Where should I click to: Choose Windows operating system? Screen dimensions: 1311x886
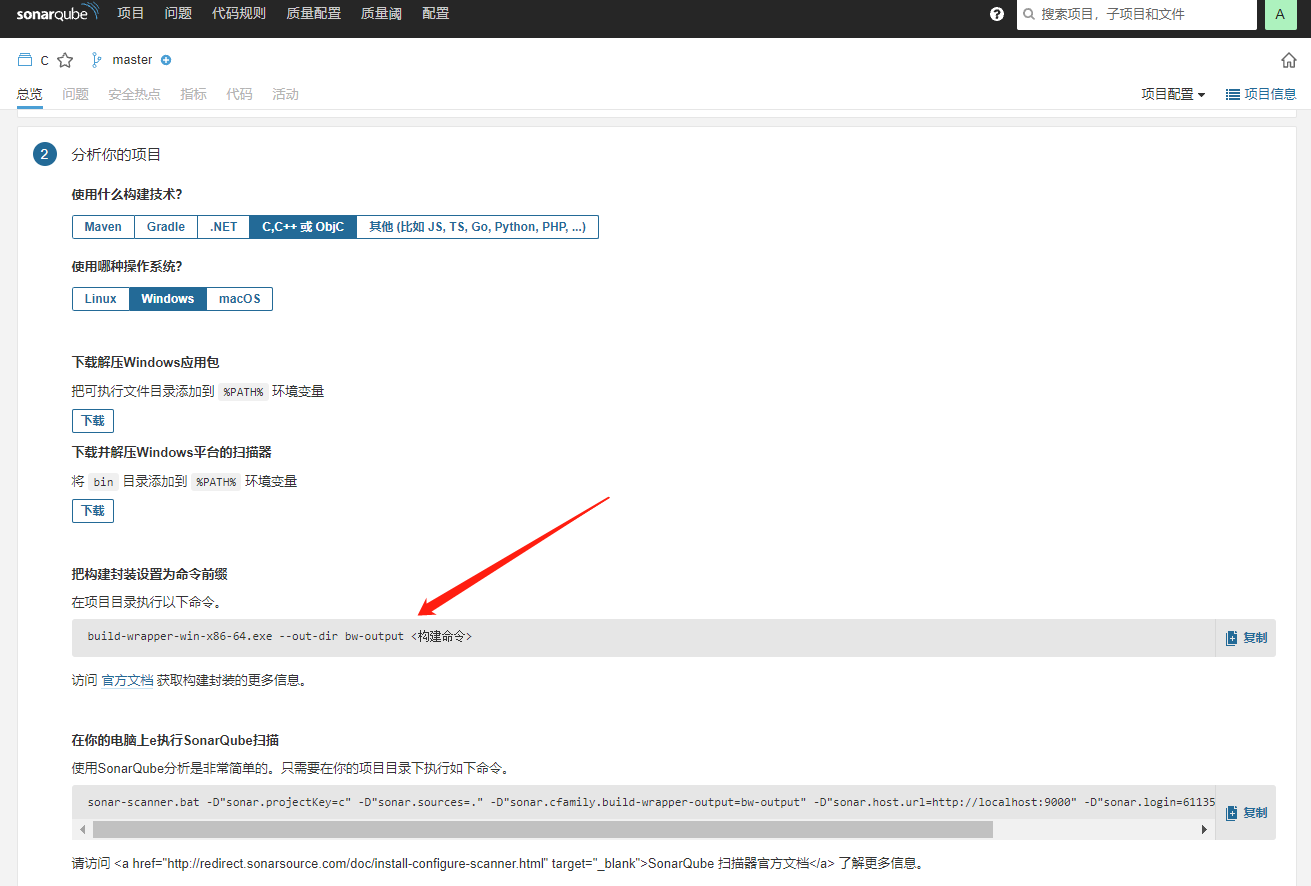click(x=168, y=299)
